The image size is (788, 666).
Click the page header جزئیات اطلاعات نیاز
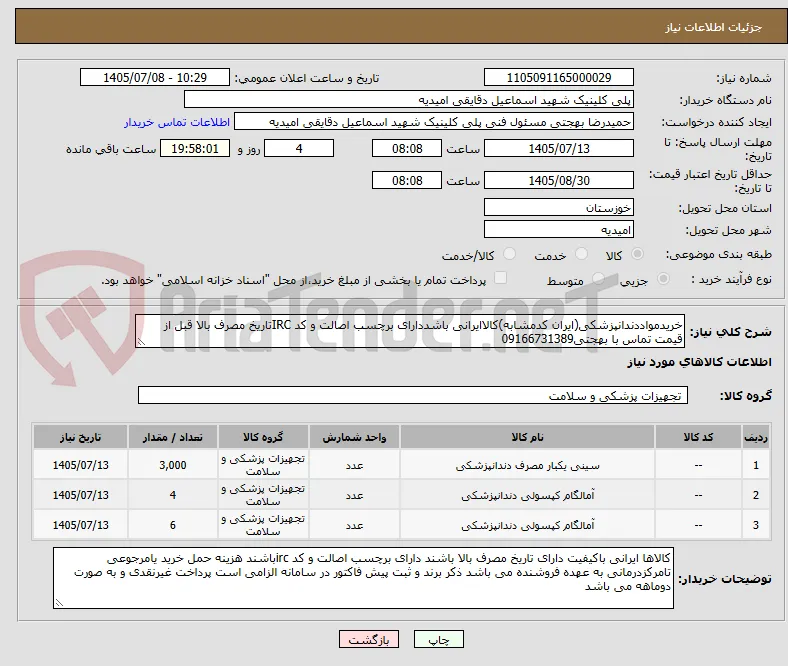[714, 27]
